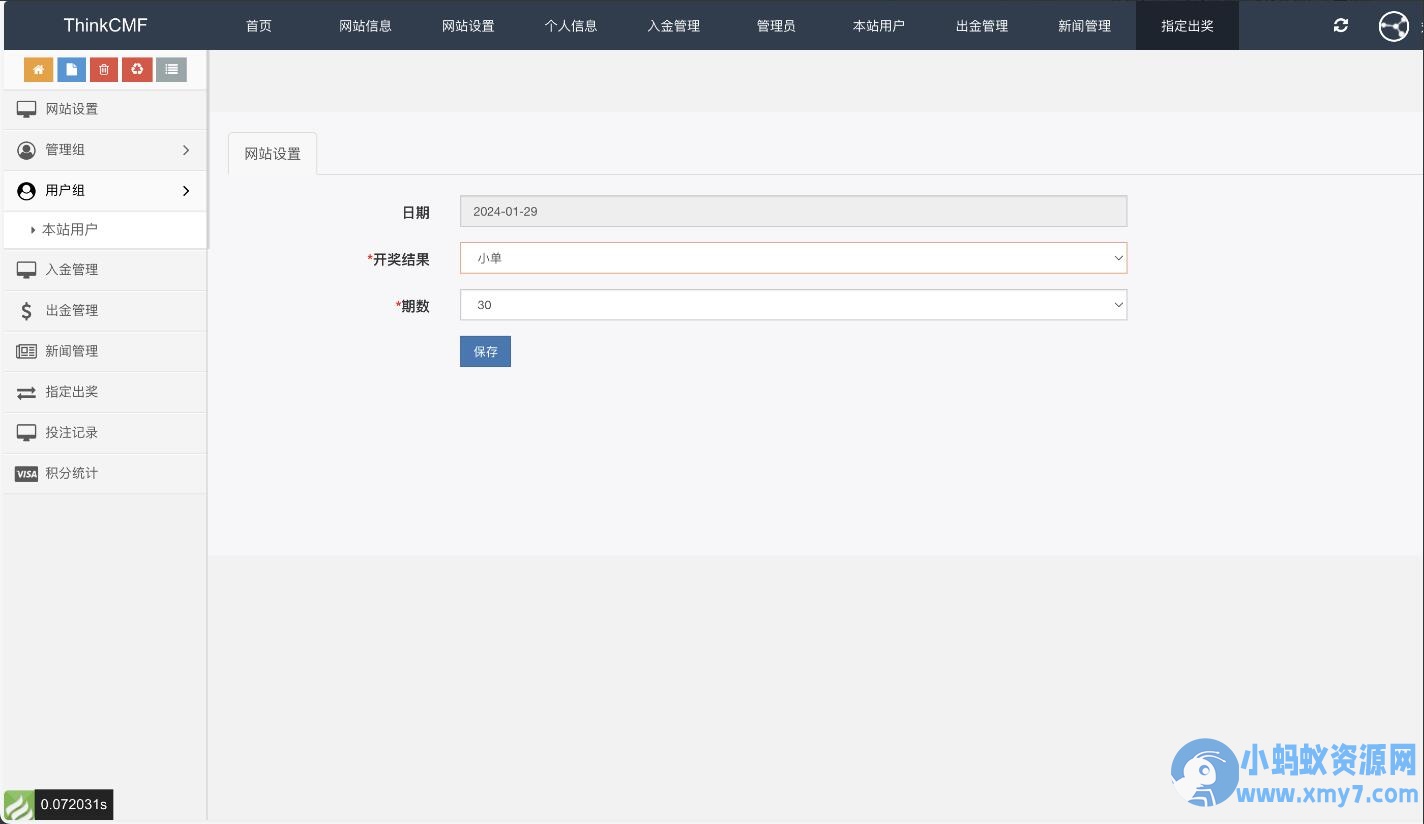Open 个人信息 in top navigation
This screenshot has width=1424, height=824.
point(571,26)
